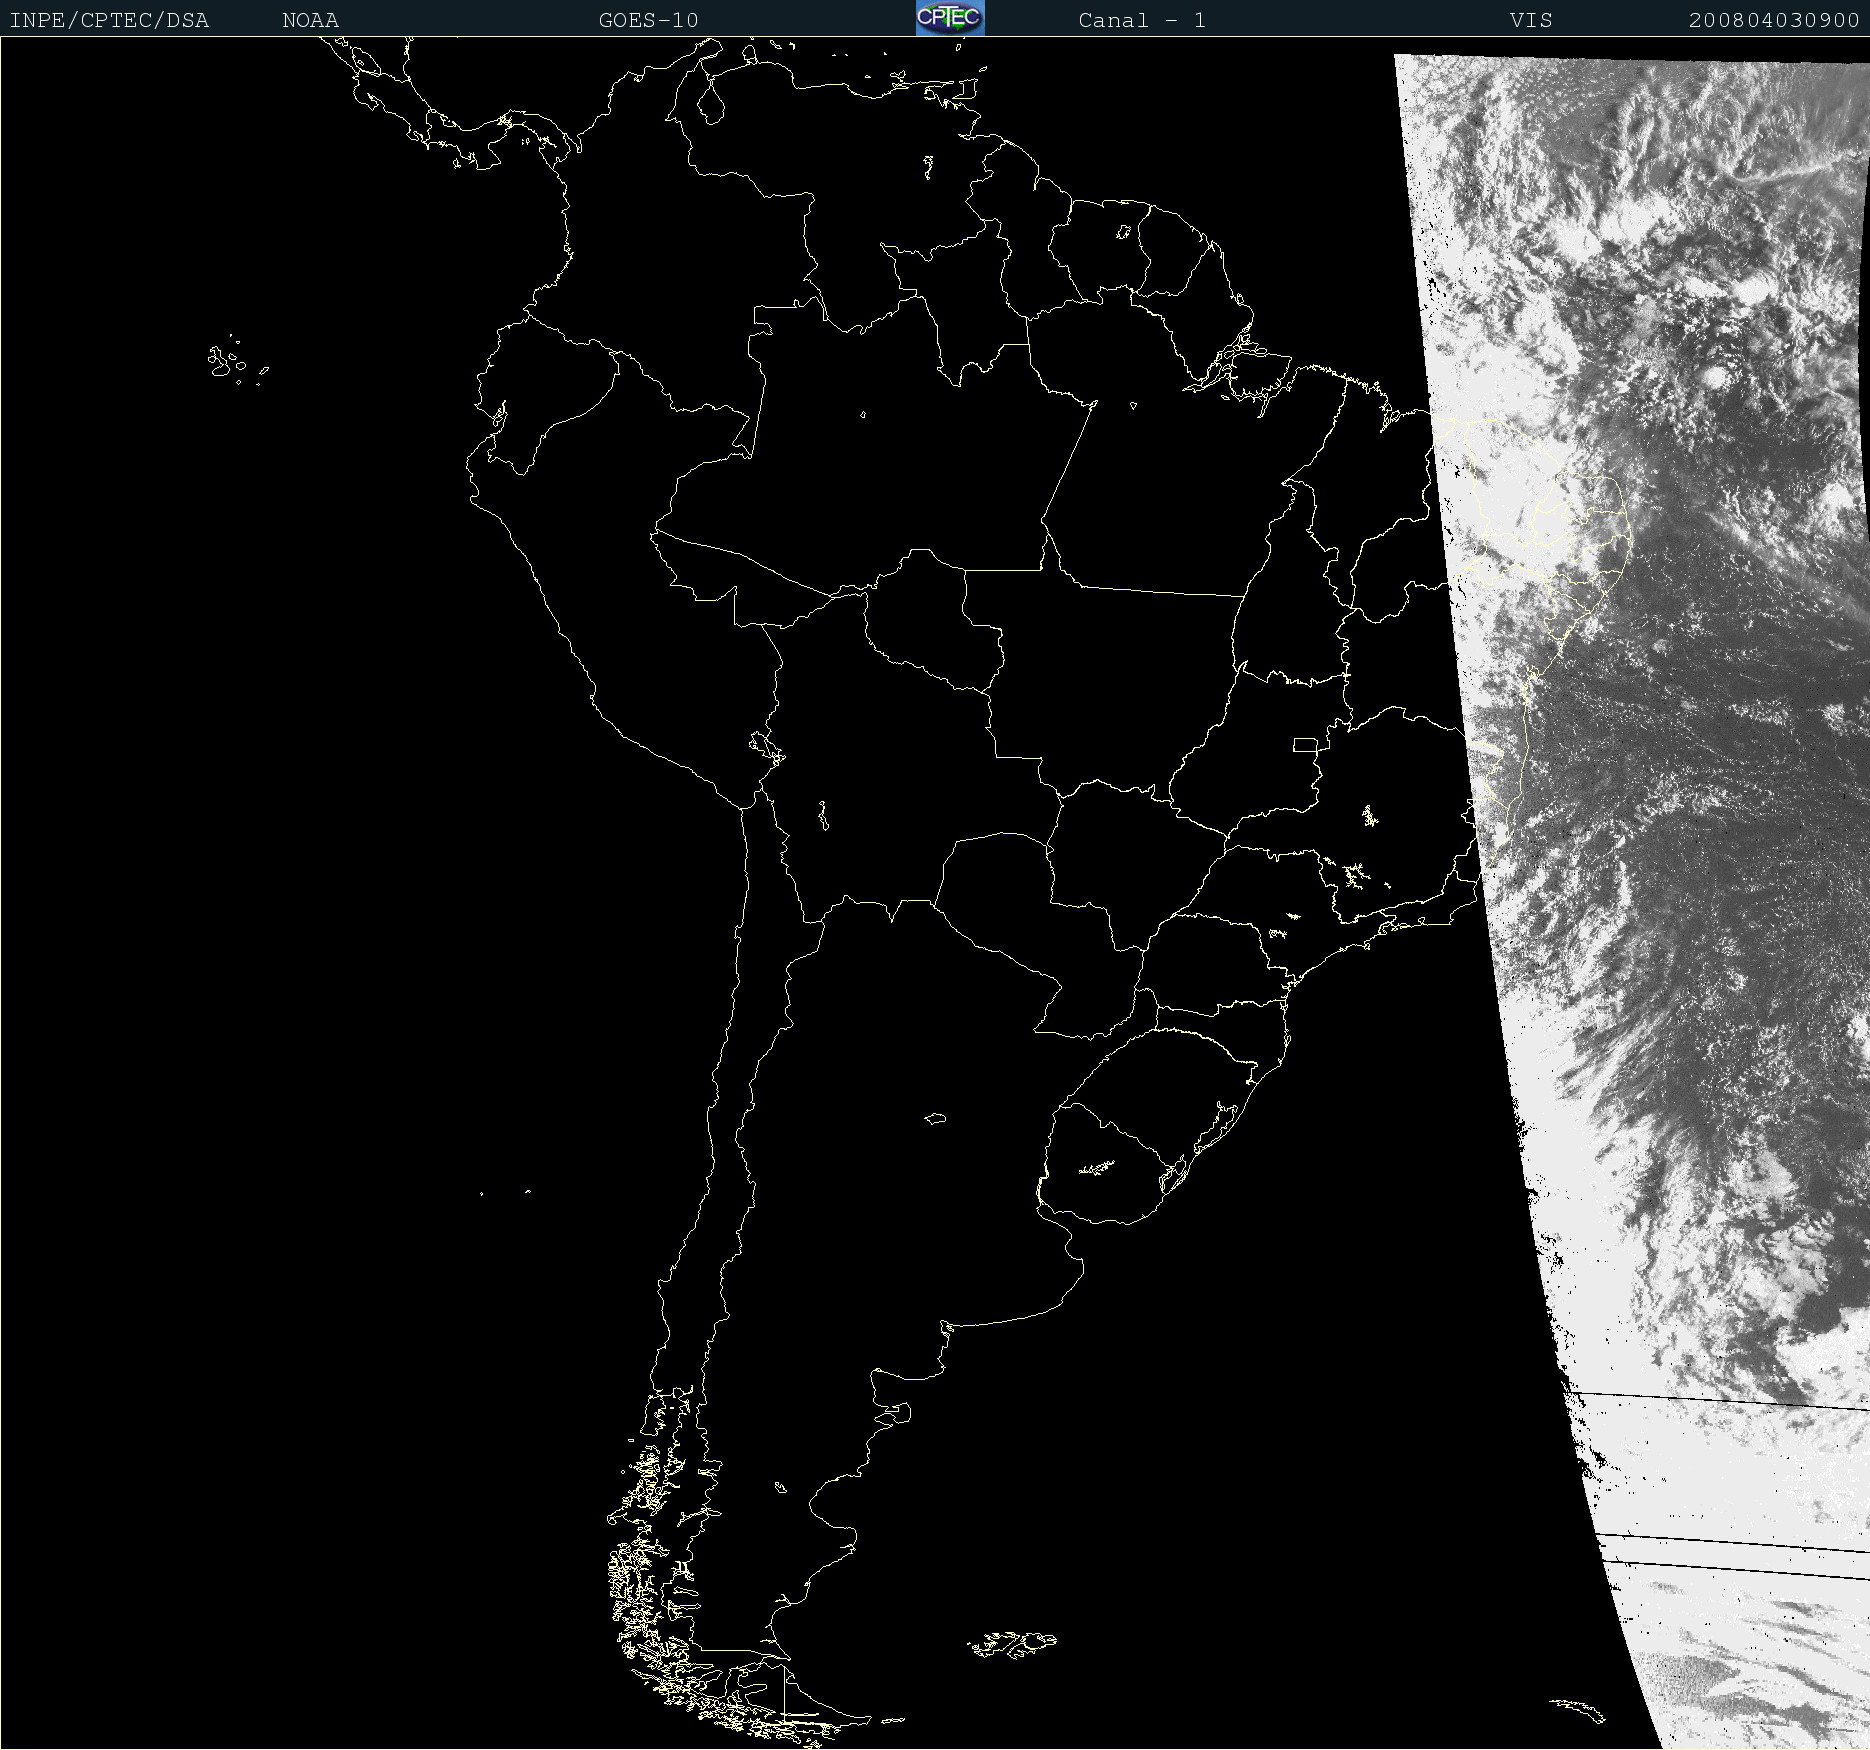Click the CPTEC logo in the header

(950, 18)
